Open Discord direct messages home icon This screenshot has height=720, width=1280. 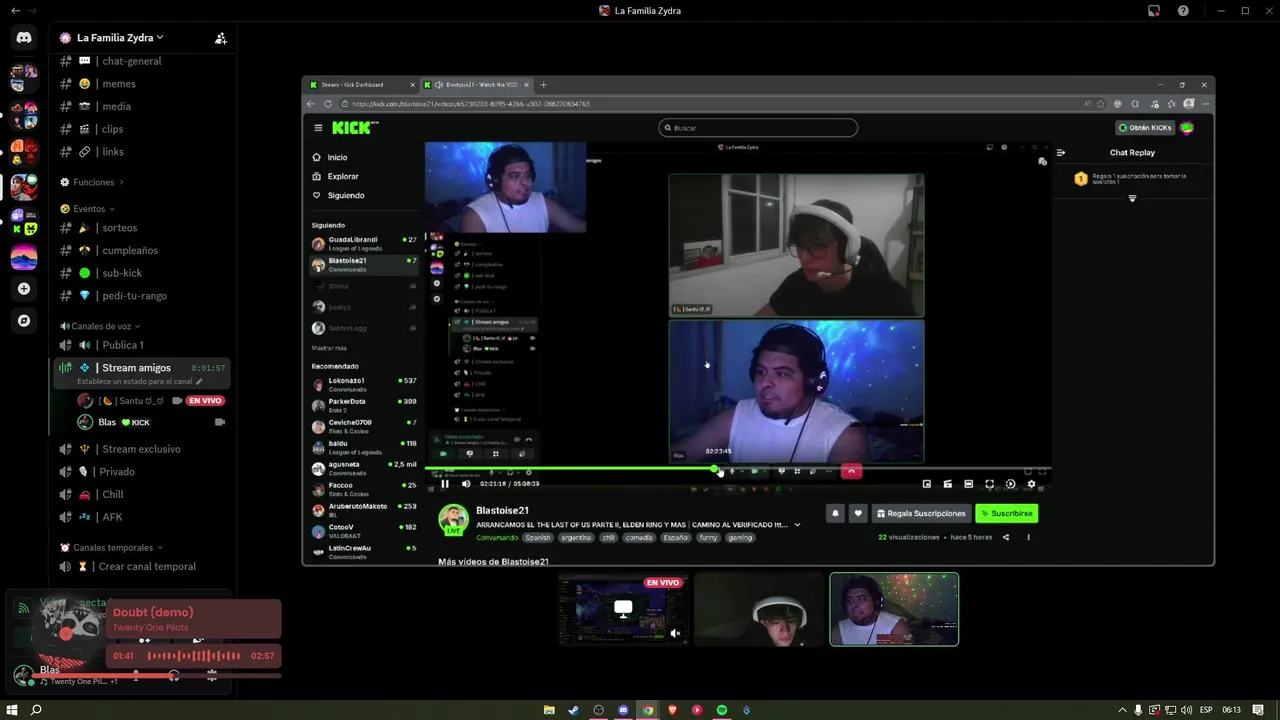24,38
